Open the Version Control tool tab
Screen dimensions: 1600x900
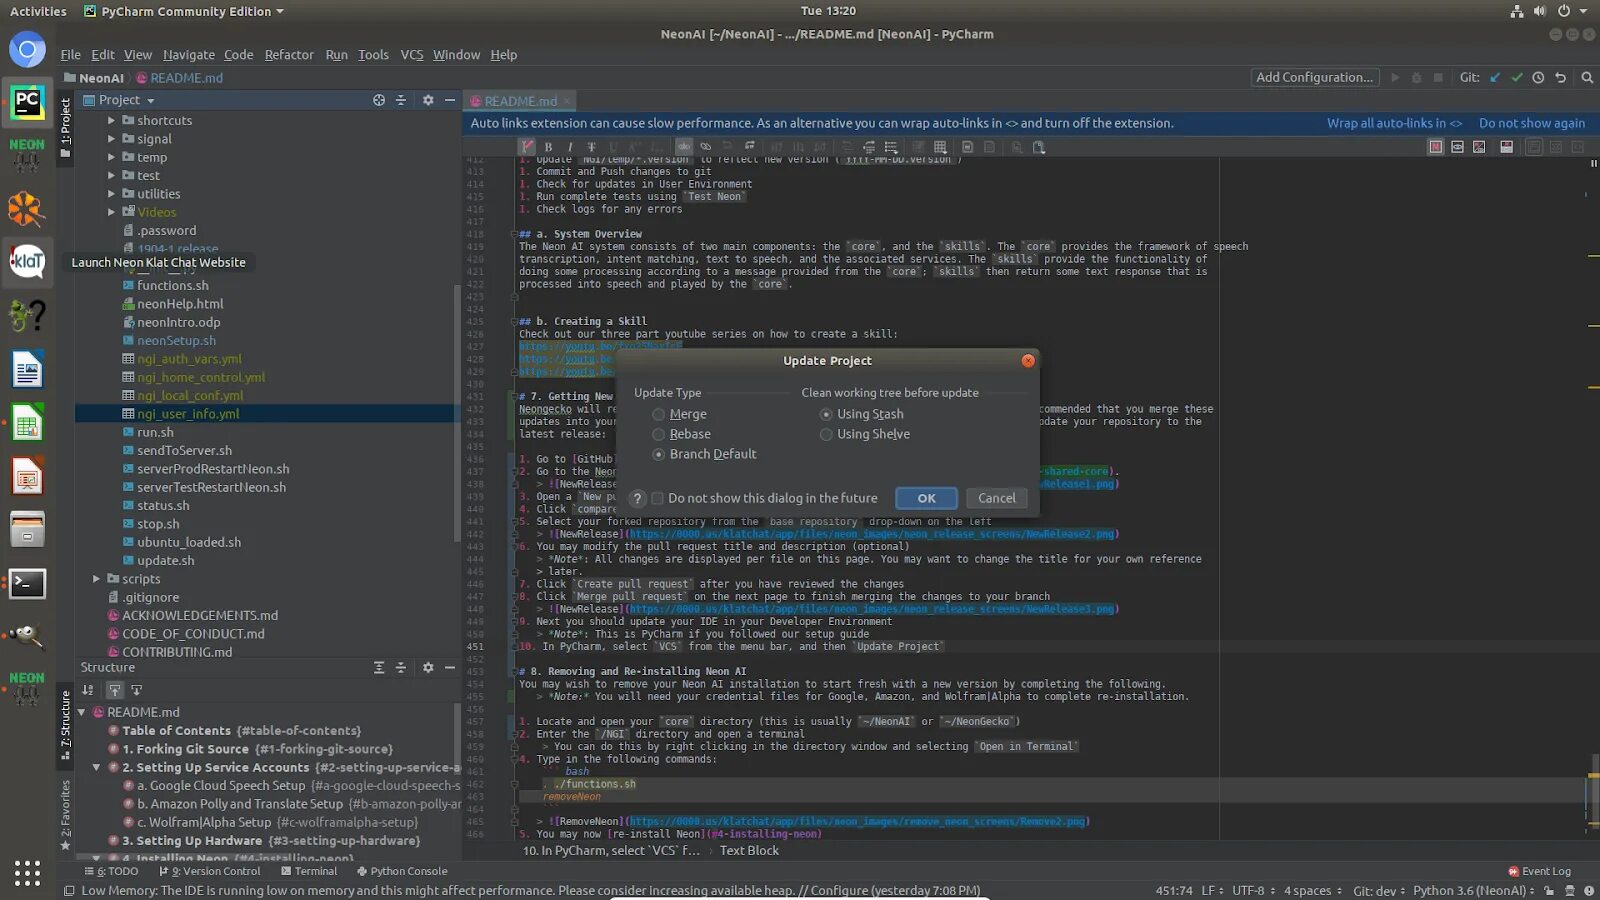pos(209,871)
